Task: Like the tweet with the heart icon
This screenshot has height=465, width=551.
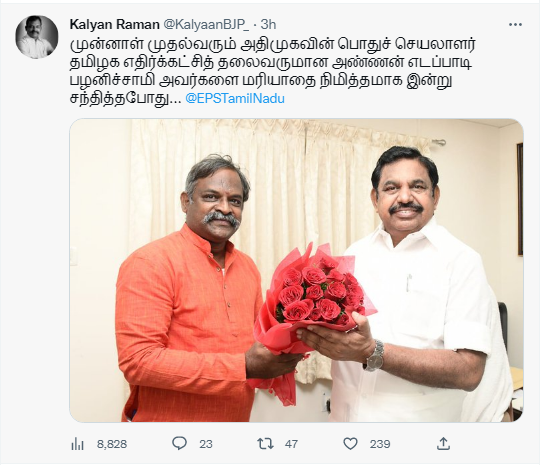Action: tap(350, 444)
